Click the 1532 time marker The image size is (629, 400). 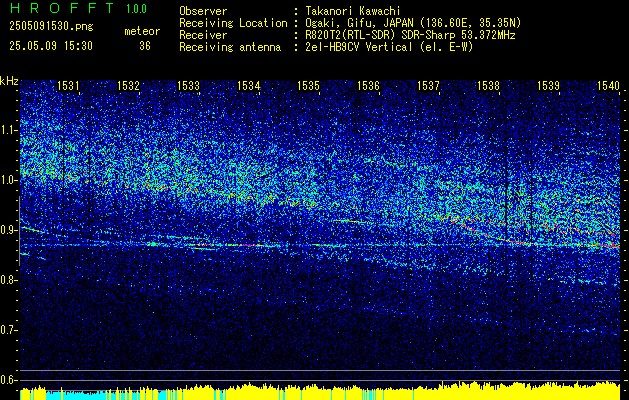click(x=128, y=85)
